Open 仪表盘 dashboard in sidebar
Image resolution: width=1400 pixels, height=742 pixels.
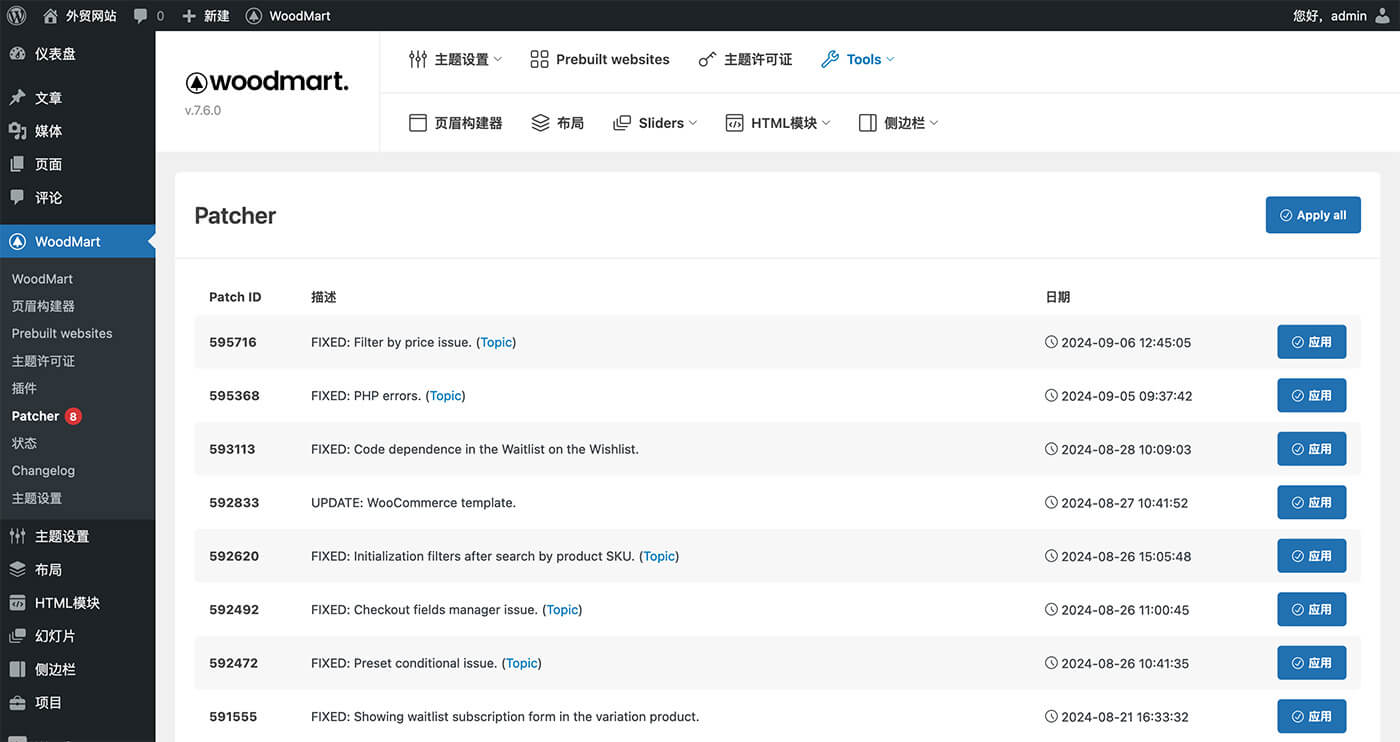click(77, 54)
